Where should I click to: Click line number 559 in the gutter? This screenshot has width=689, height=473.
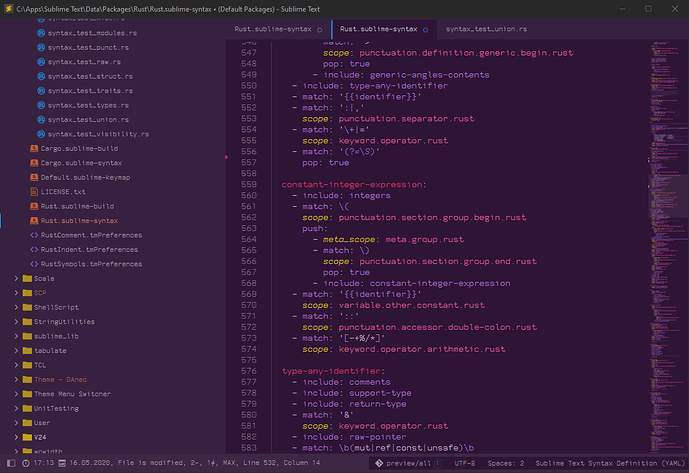click(x=249, y=185)
